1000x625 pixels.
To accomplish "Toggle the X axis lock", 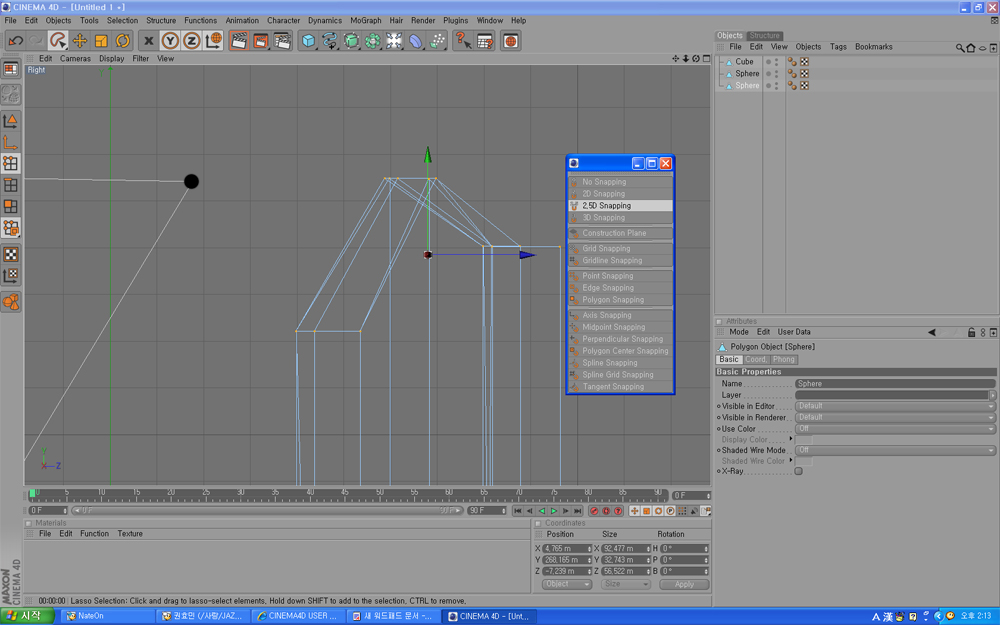I will 149,41.
